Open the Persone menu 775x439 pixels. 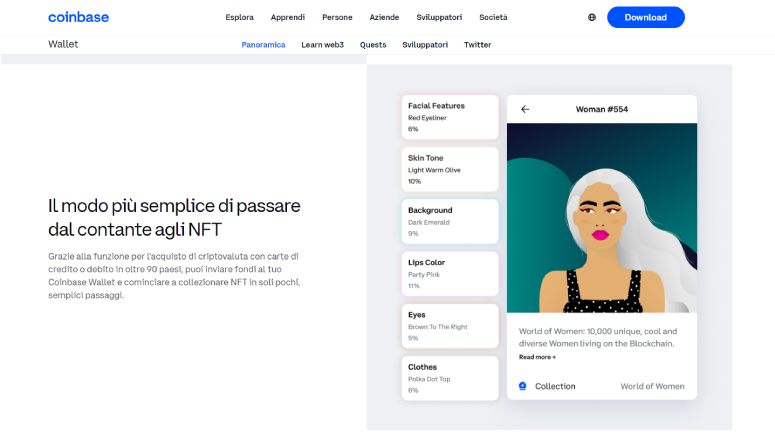(337, 17)
